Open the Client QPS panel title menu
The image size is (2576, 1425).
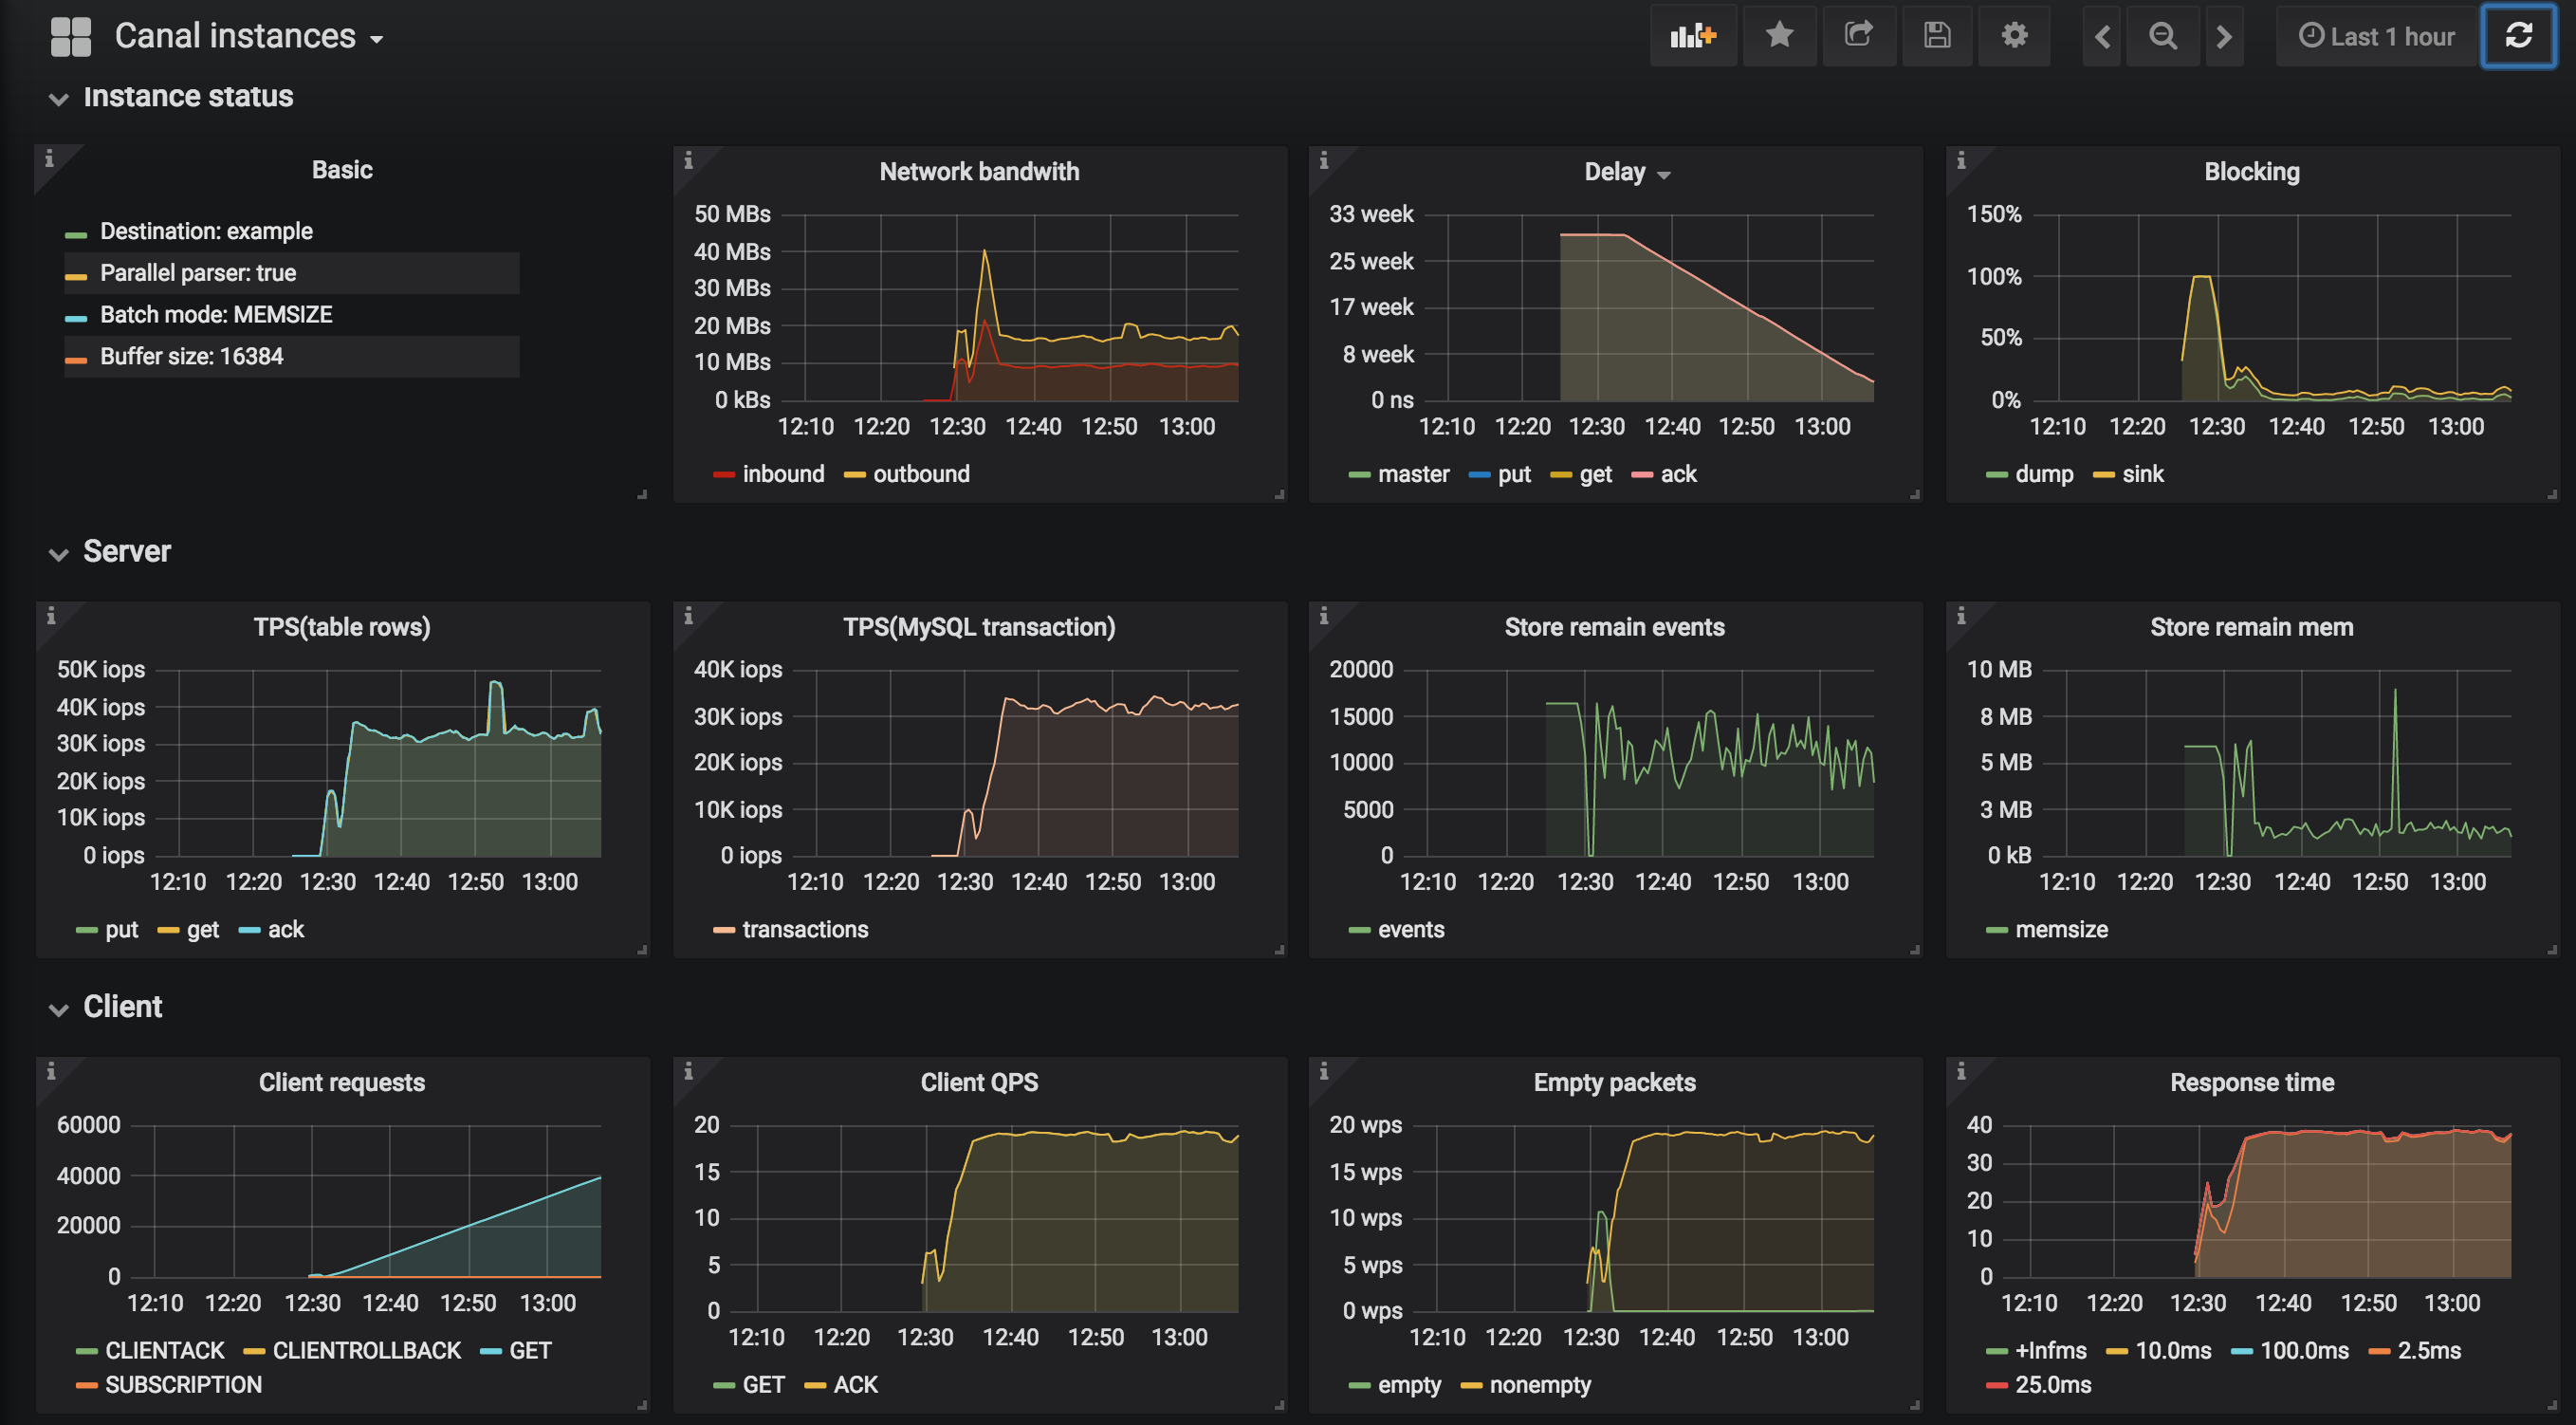point(979,1082)
